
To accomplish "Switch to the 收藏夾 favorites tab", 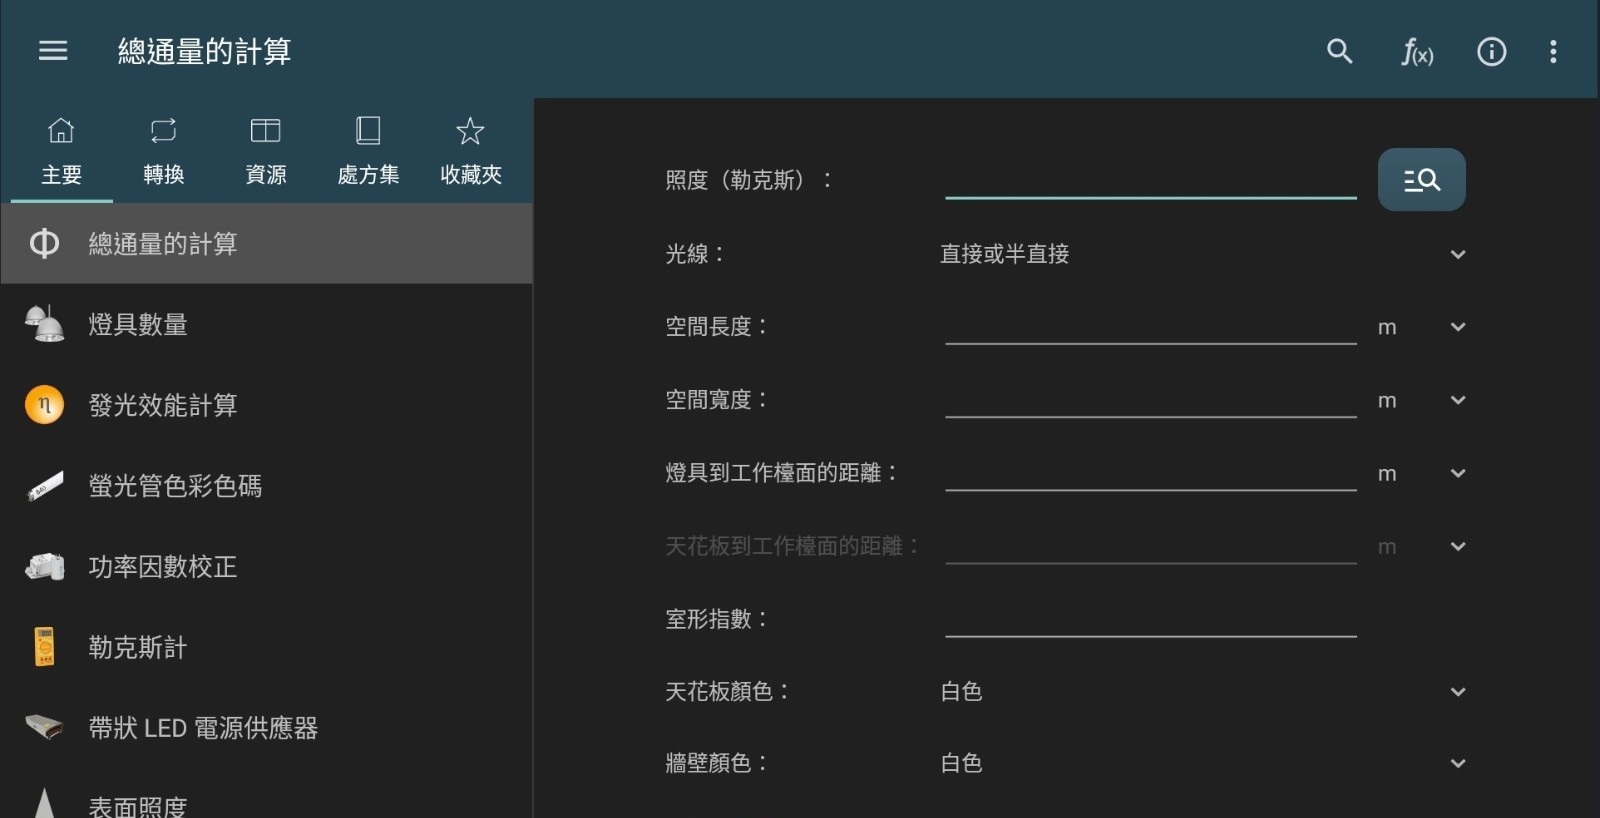I will (470, 152).
